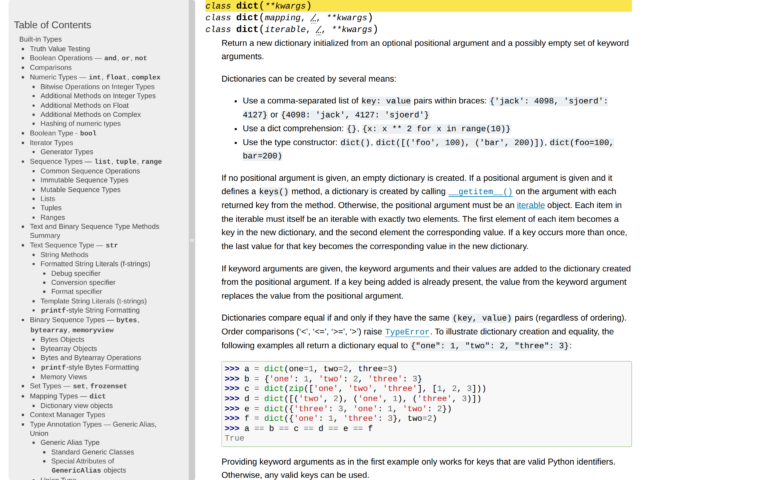The width and height of the screenshot is (768, 480).
Task: Open Text and Binary Sequence Type Methods Summary
Action: point(94,231)
